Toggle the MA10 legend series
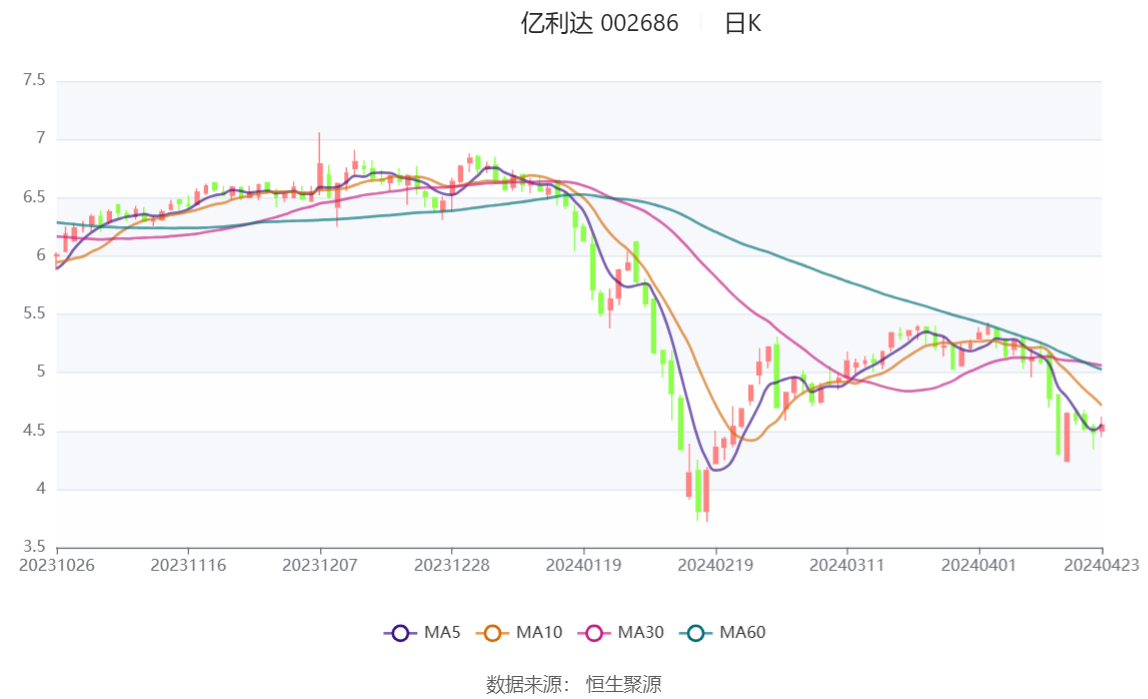 pyautogui.click(x=519, y=632)
